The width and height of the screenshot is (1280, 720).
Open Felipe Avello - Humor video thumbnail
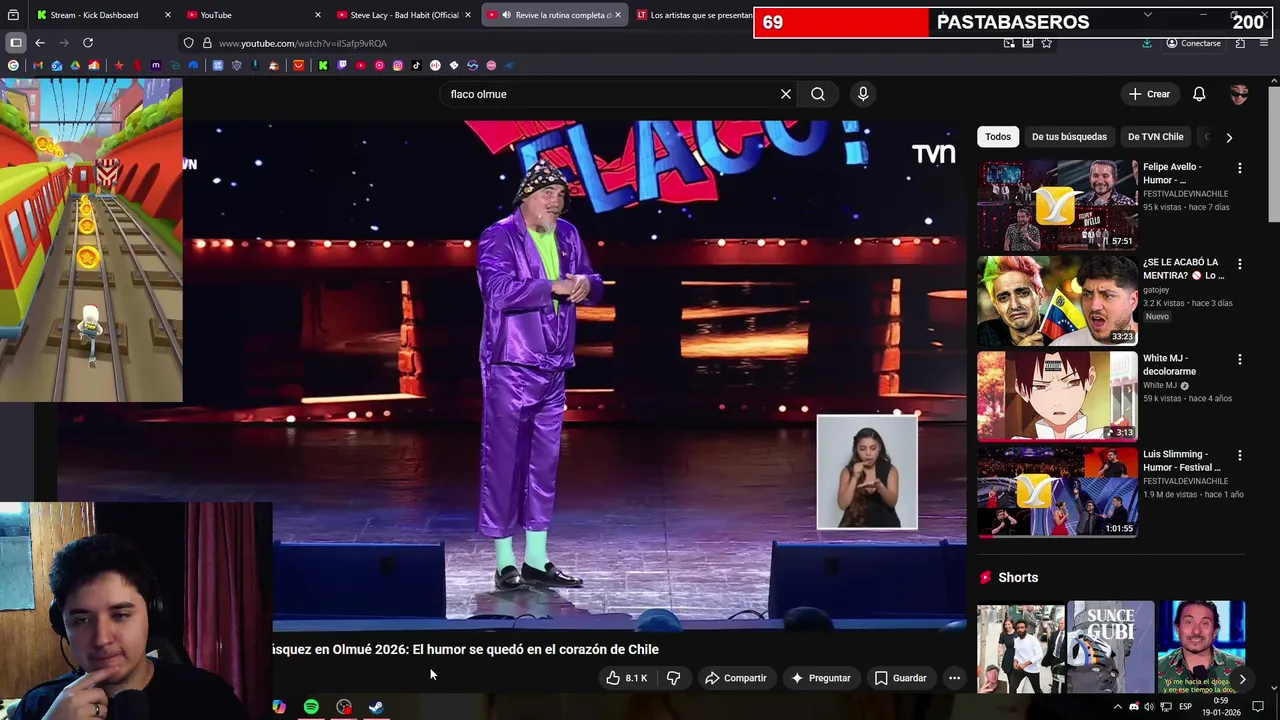[1057, 205]
